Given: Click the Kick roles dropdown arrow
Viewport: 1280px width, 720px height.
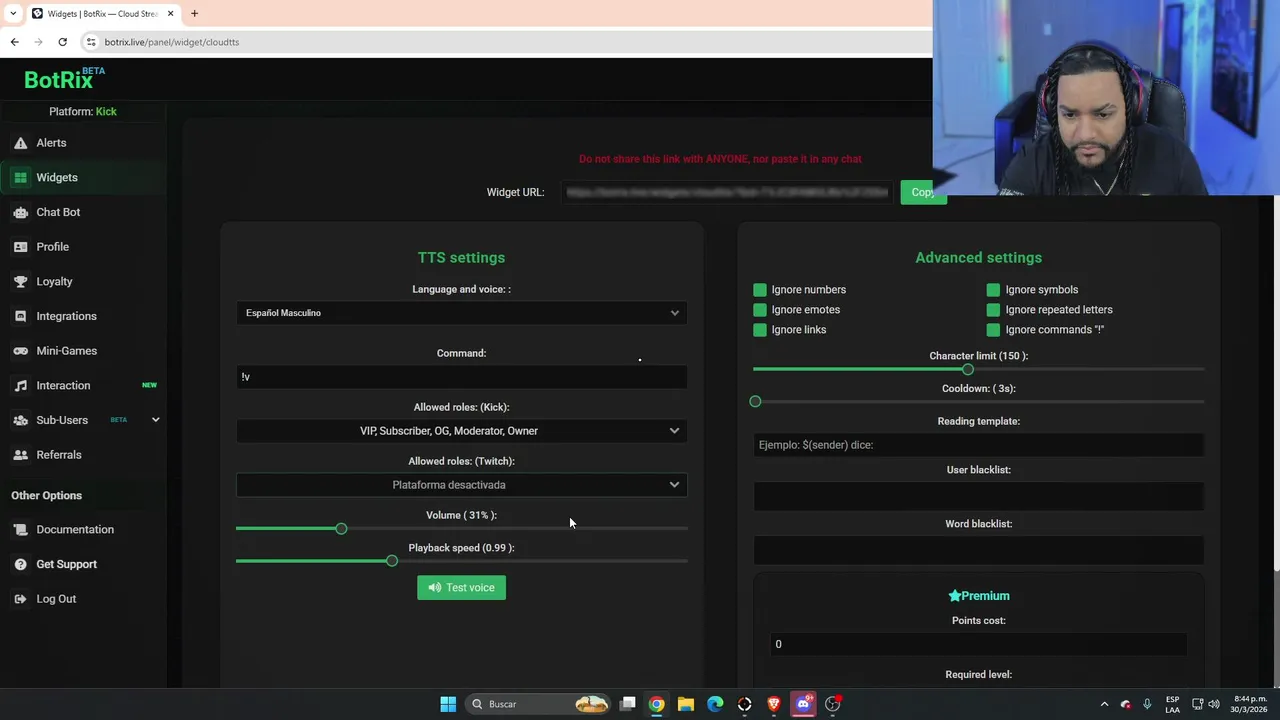Looking at the screenshot, I should (x=674, y=431).
